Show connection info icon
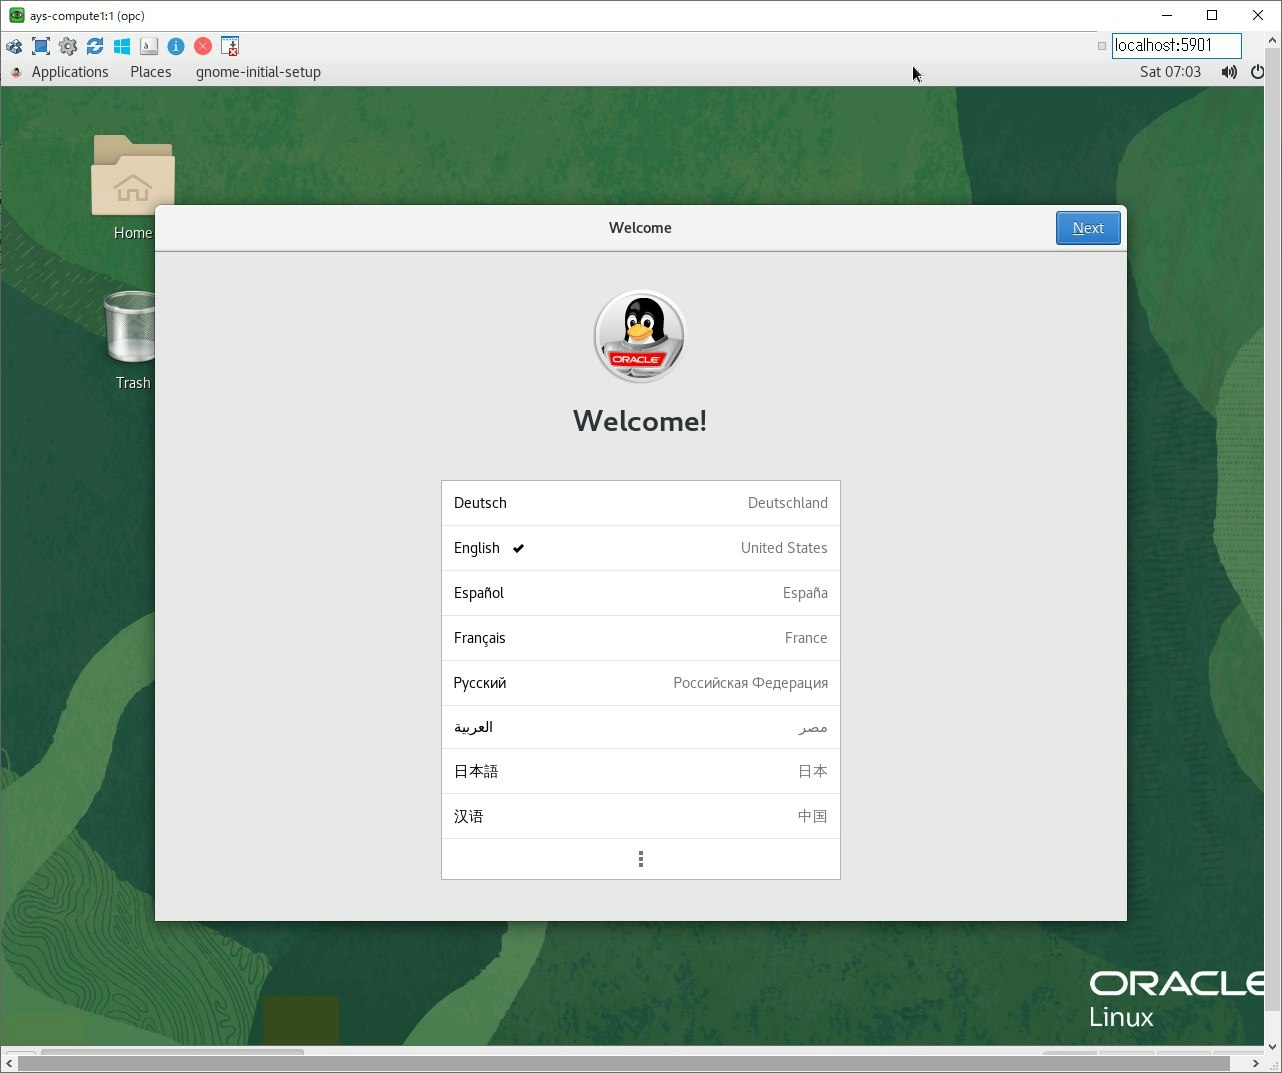 click(176, 46)
